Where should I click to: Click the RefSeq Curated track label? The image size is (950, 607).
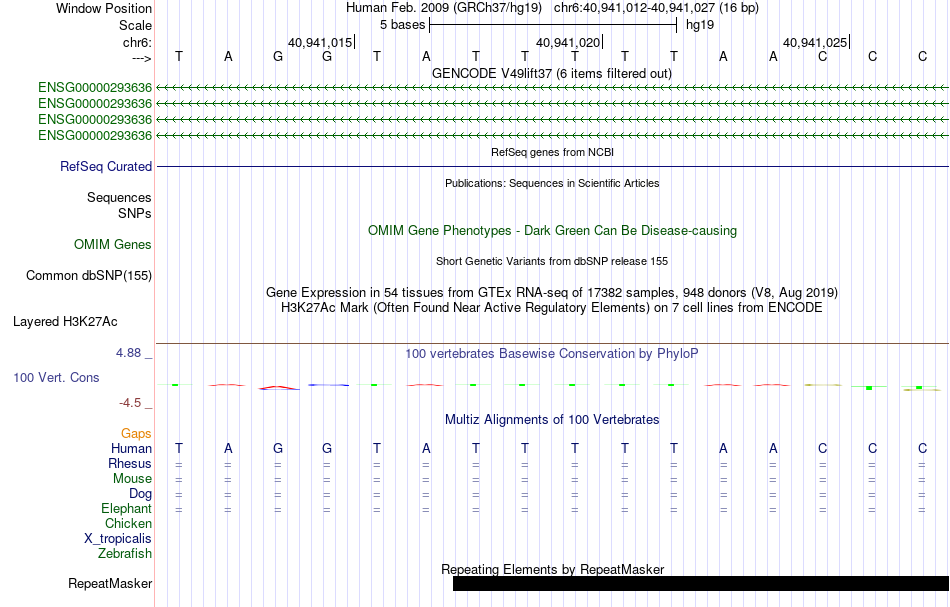coord(106,166)
